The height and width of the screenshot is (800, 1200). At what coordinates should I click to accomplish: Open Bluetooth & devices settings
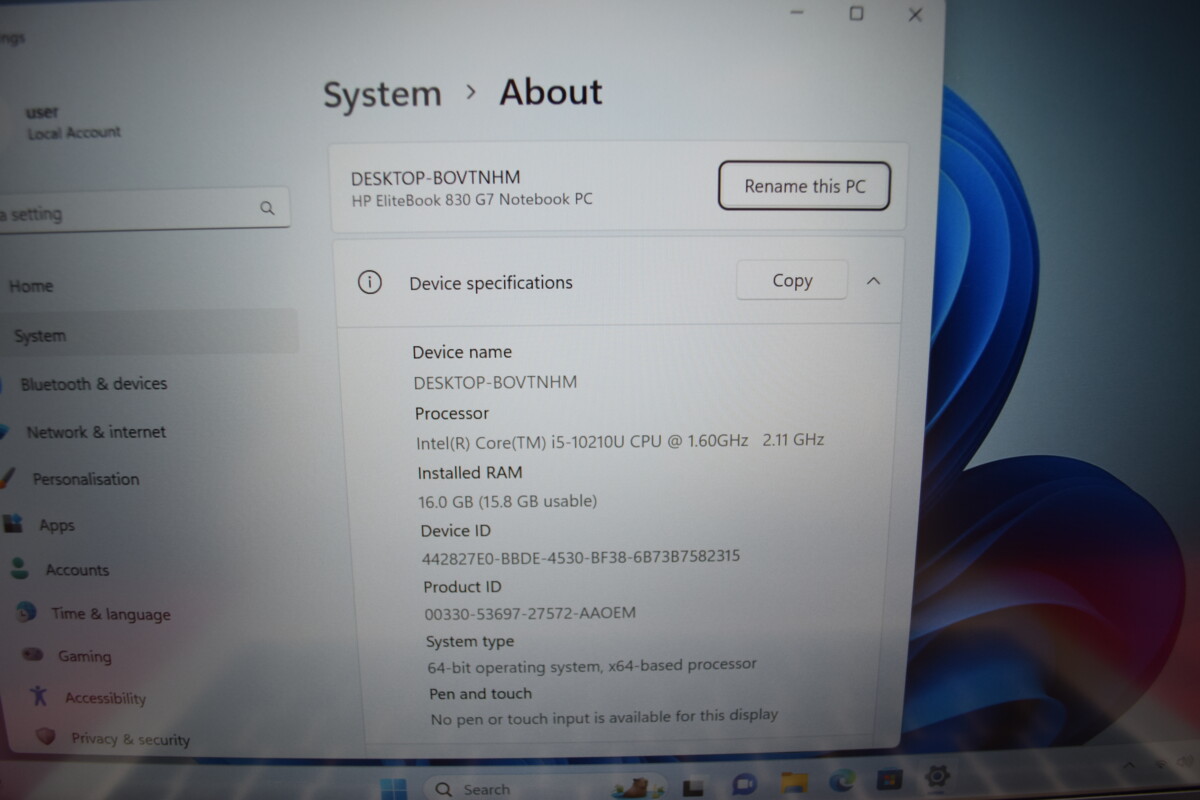(x=94, y=384)
